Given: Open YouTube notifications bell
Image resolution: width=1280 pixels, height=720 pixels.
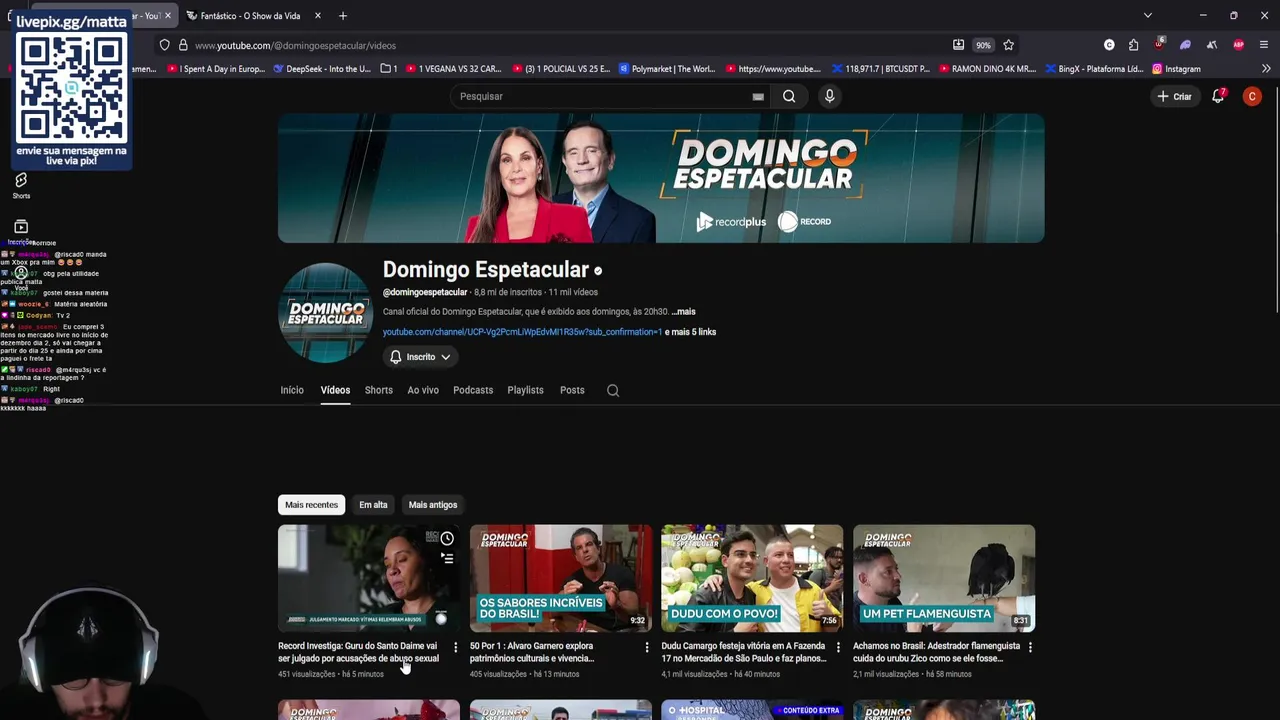Looking at the screenshot, I should [1218, 96].
